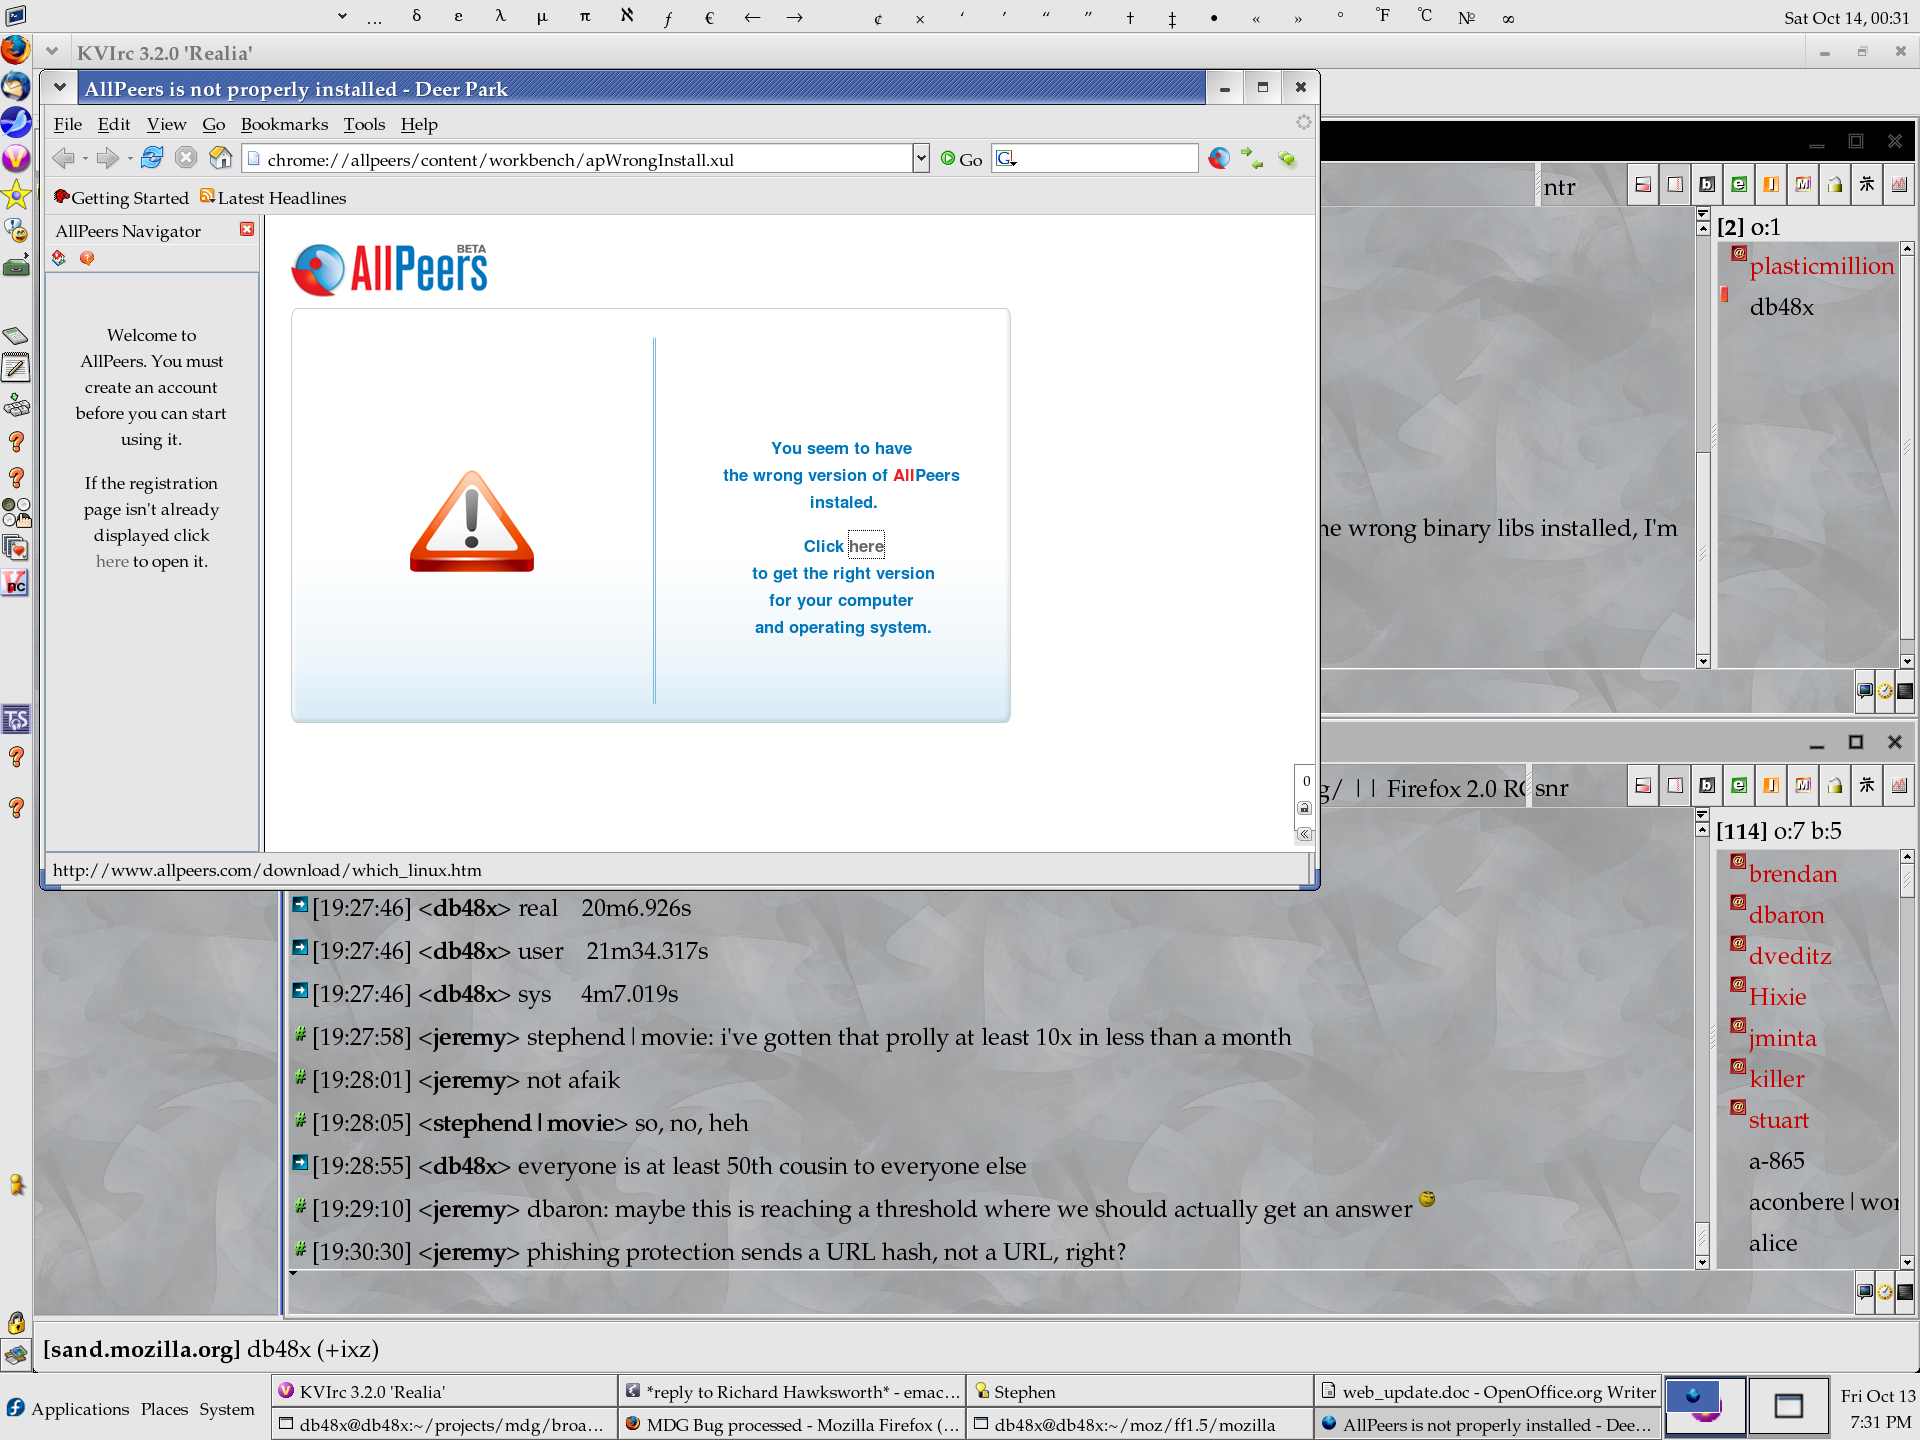Click the AllPeers globe toolbar icon
Image resolution: width=1920 pixels, height=1440 pixels.
[x=1219, y=158]
